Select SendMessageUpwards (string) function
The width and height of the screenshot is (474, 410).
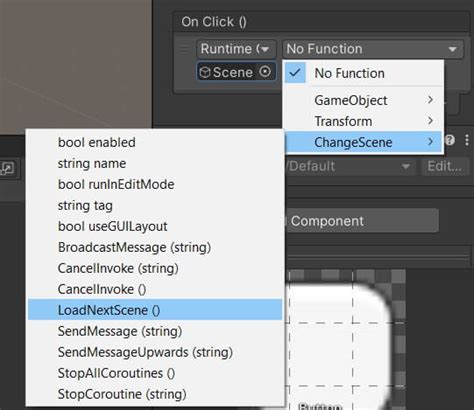click(155, 352)
